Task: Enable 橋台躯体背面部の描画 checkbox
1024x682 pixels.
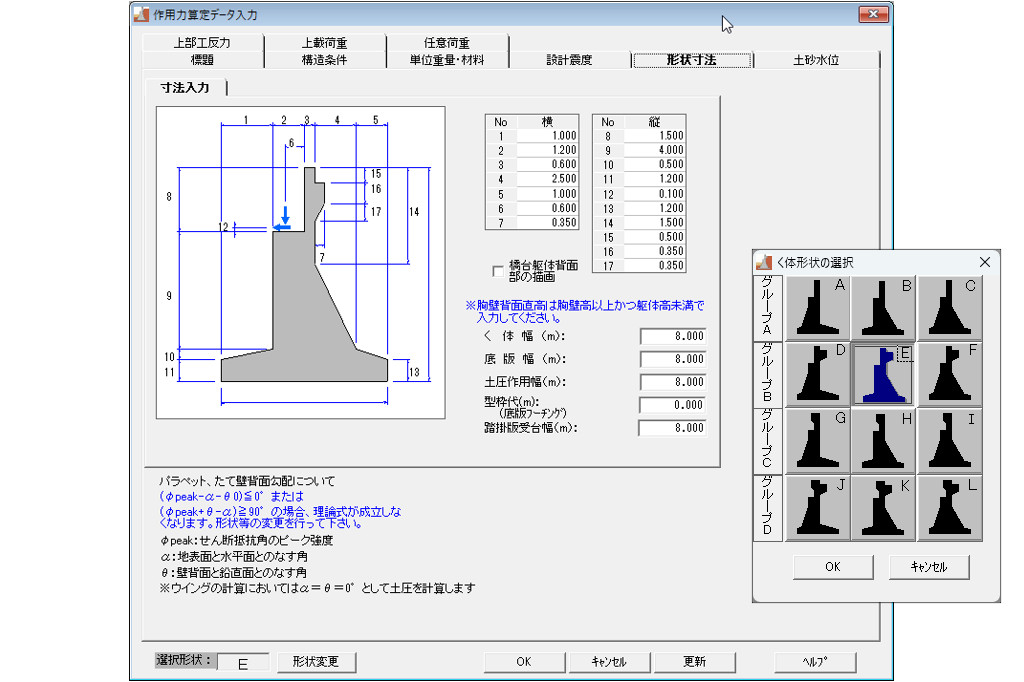Action: [498, 271]
